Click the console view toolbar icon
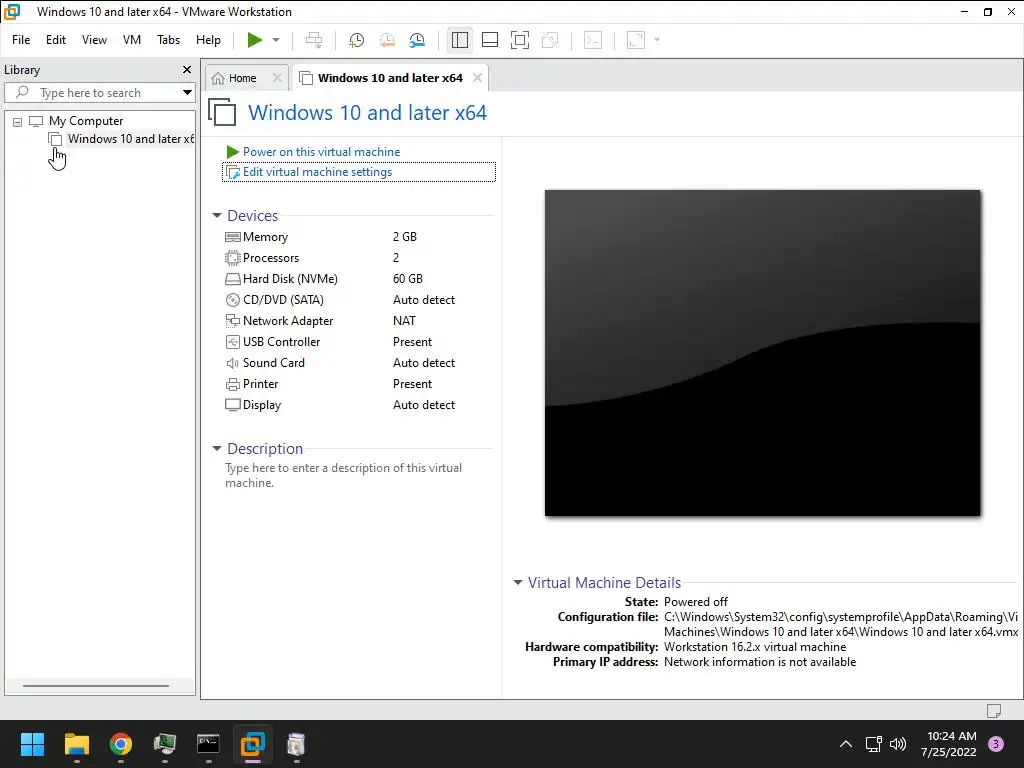Screen dimensions: 1024x768 tap(593, 40)
